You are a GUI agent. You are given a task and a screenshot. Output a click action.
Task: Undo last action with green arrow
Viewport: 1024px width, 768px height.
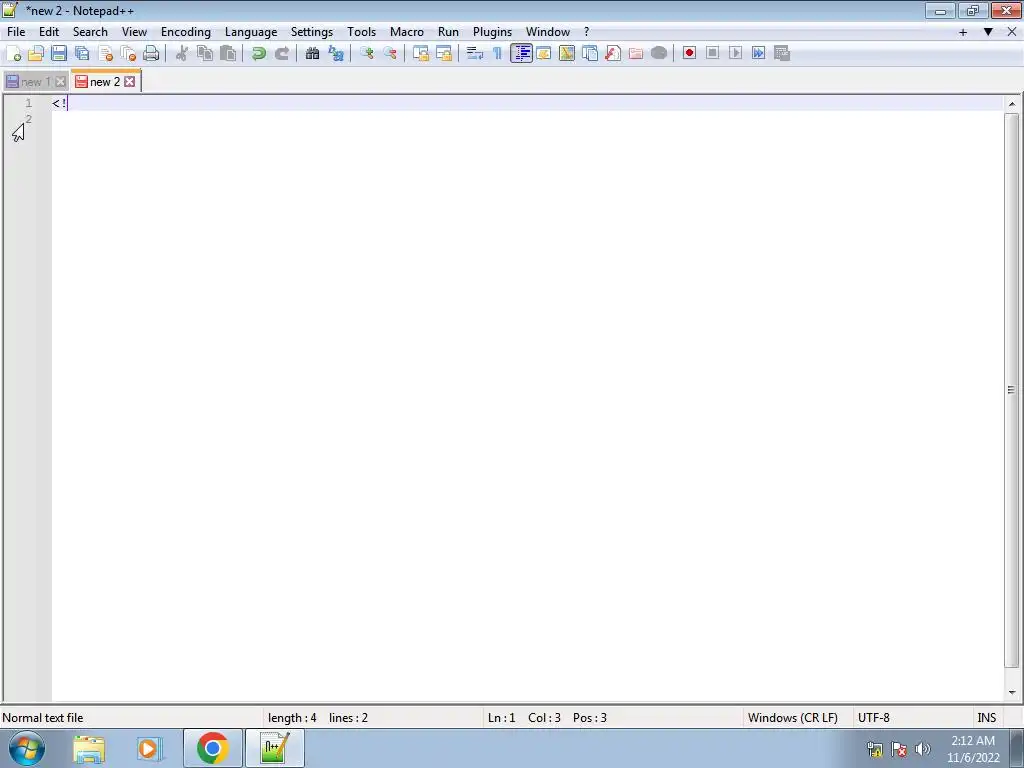259,54
